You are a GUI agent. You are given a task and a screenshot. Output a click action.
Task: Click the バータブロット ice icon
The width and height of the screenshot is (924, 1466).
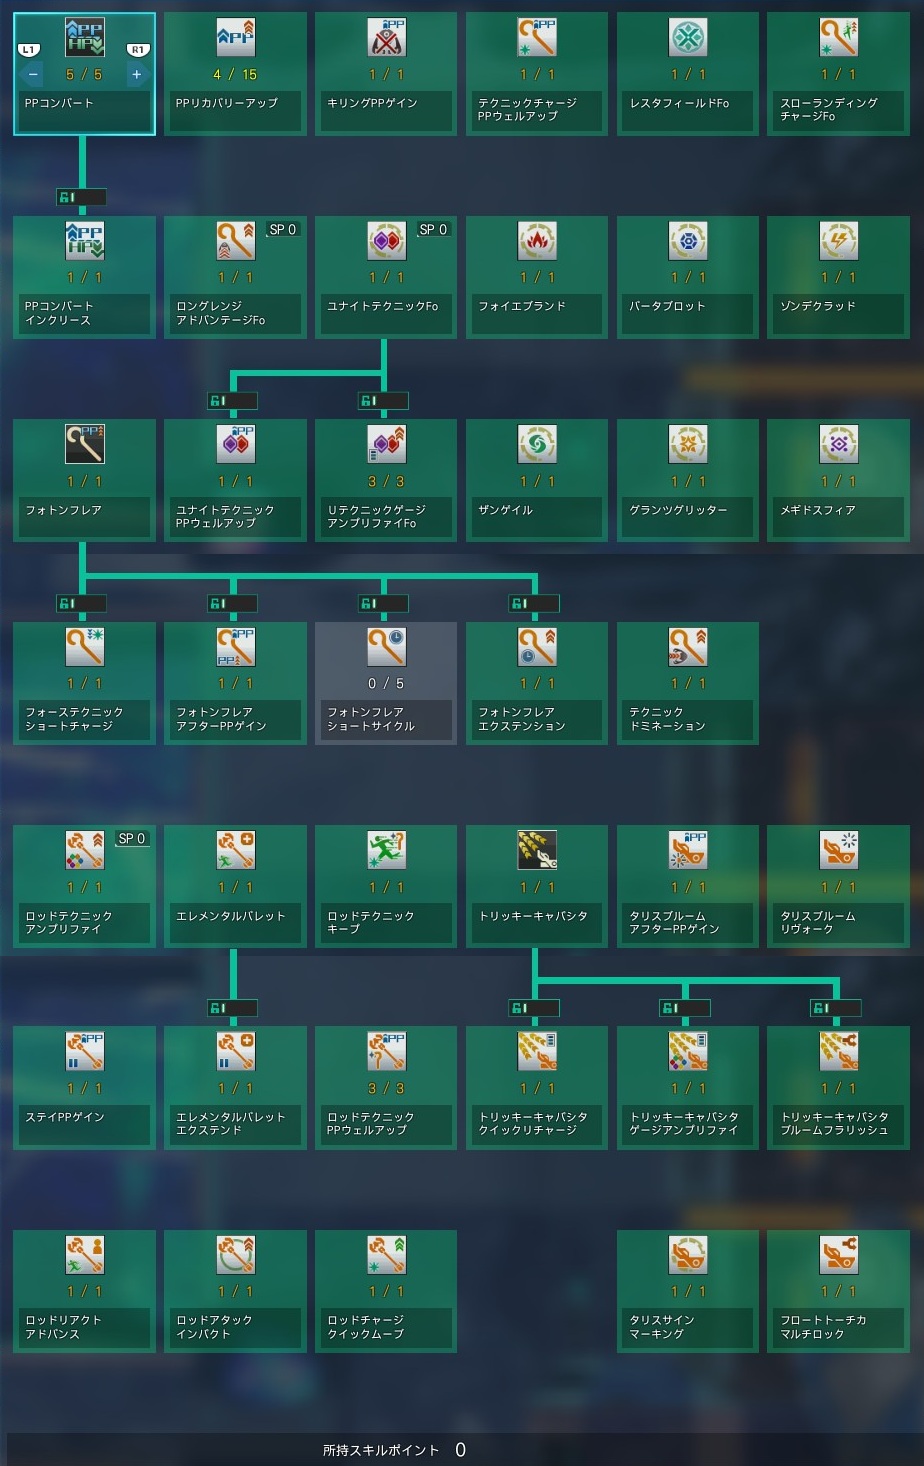click(x=688, y=241)
